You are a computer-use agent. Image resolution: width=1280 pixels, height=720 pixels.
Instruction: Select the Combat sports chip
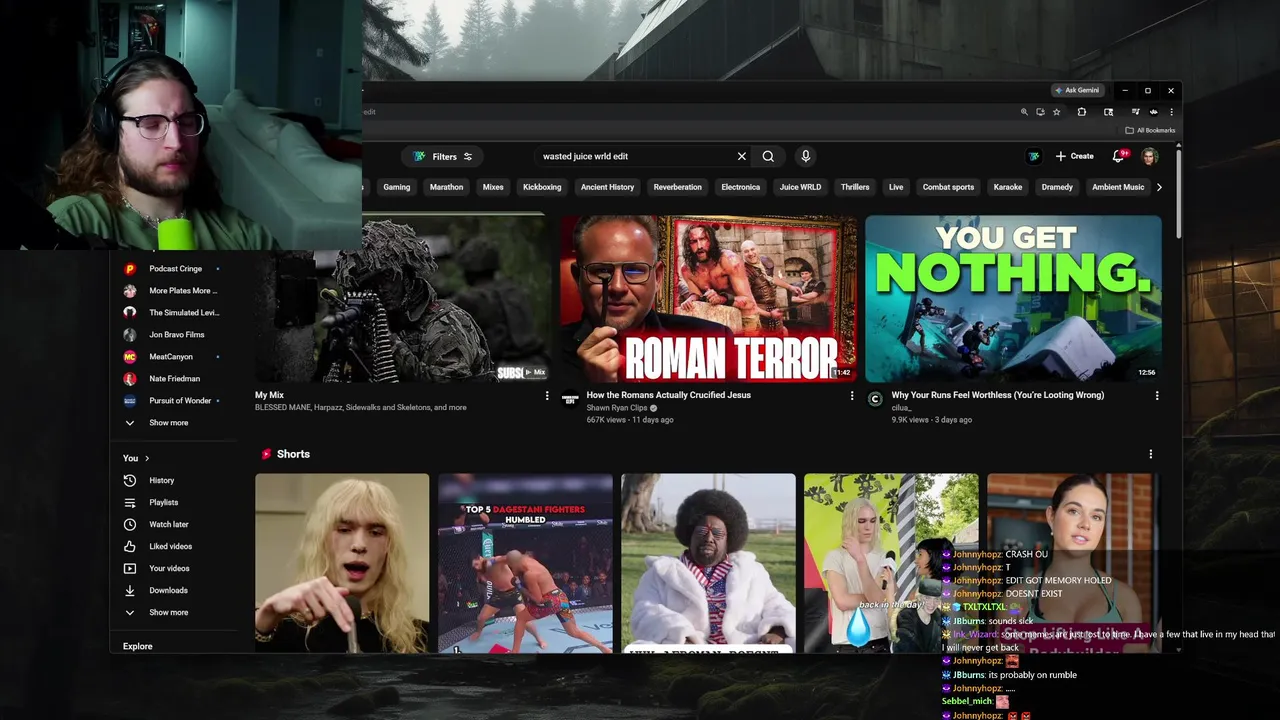948,187
